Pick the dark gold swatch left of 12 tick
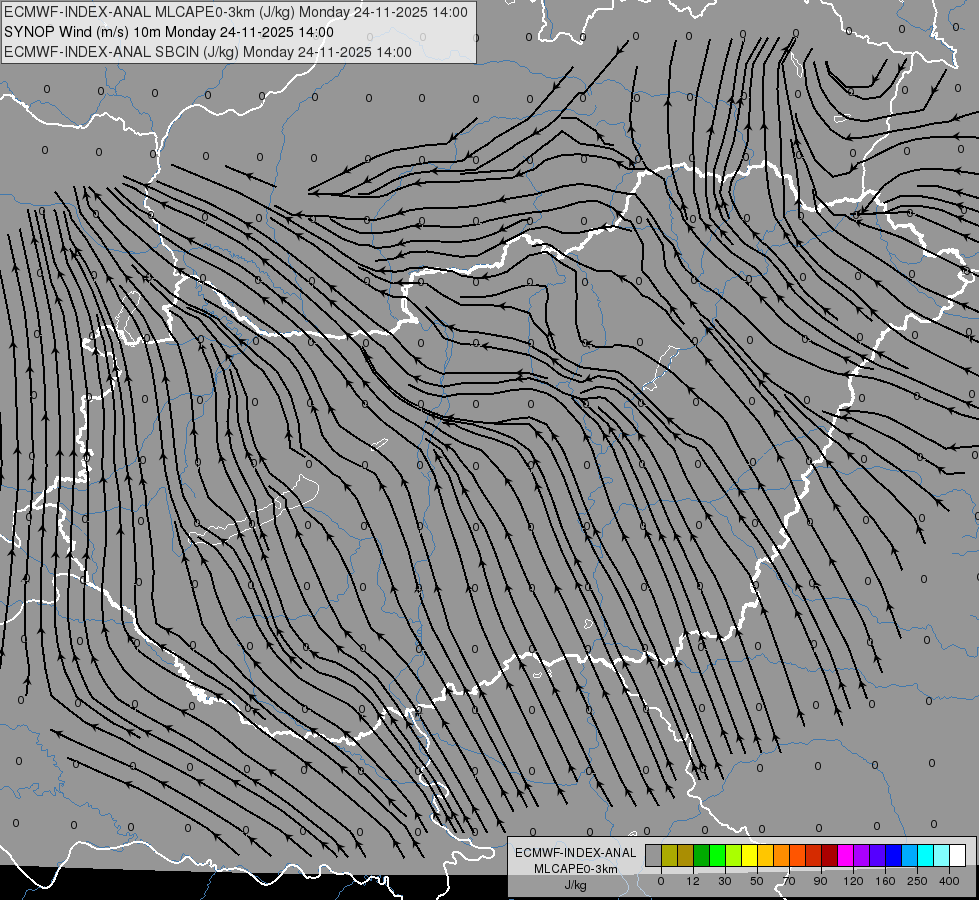 pyautogui.click(x=686, y=856)
